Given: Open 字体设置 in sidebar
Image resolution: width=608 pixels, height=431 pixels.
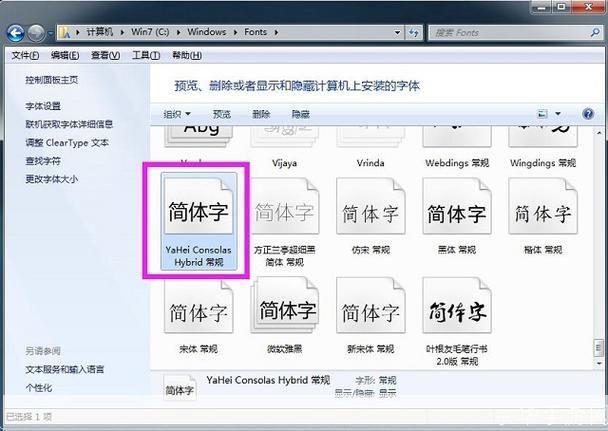Looking at the screenshot, I should click(43, 106).
